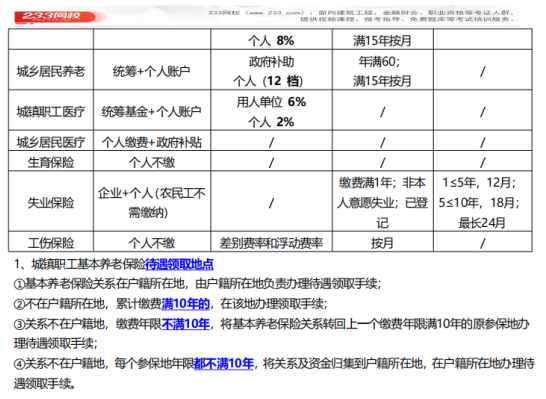This screenshot has height=399, width=546.
Task: Click the header text 233网校 www.233.com
Action: [256, 13]
